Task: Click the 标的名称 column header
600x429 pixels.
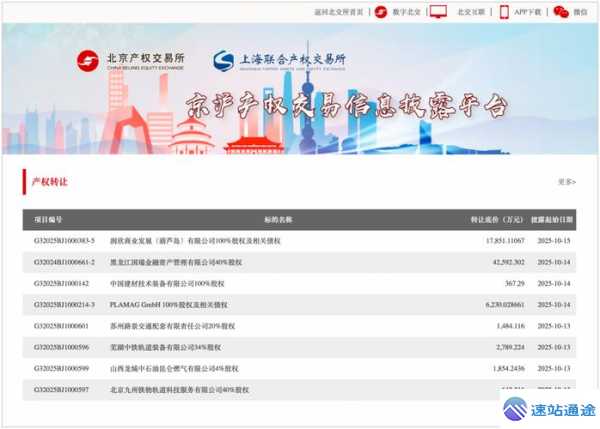Action: point(278,220)
